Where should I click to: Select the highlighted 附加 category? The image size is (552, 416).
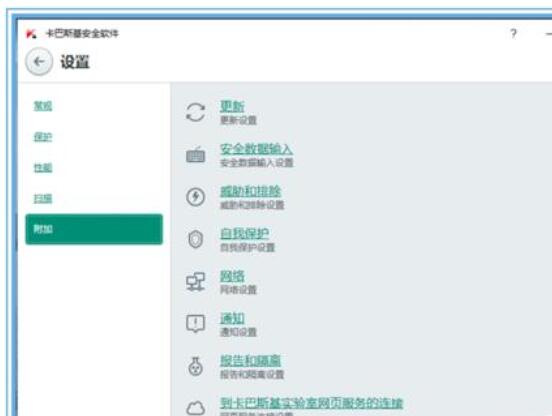94,229
